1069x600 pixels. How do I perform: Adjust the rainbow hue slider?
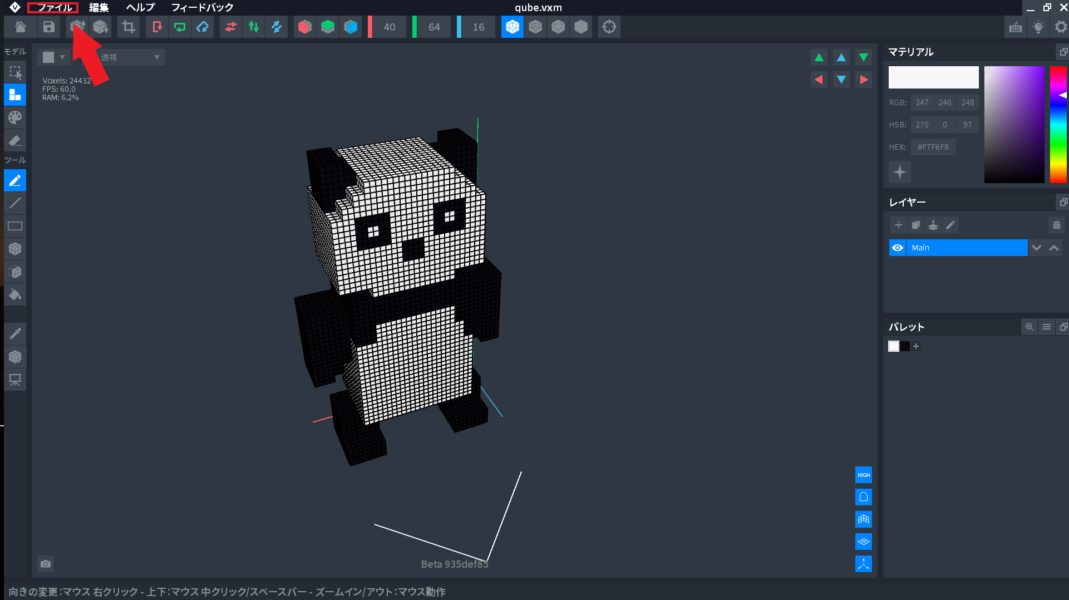point(1058,125)
